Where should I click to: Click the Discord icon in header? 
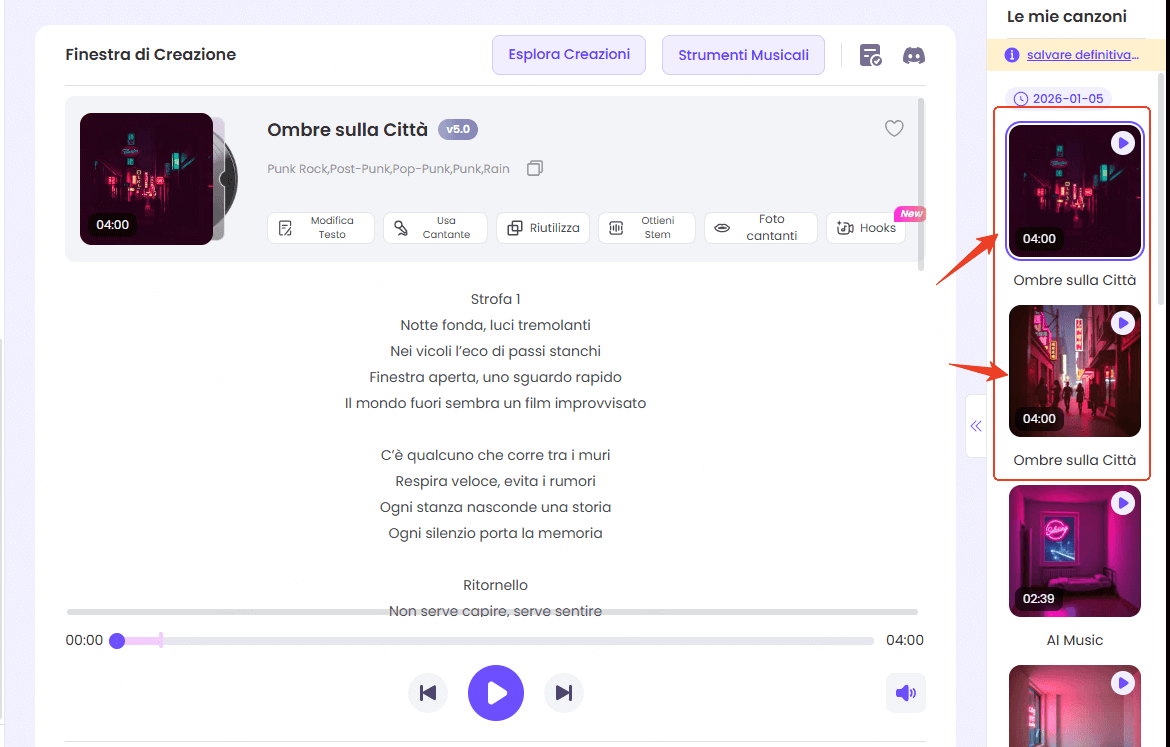click(x=913, y=55)
